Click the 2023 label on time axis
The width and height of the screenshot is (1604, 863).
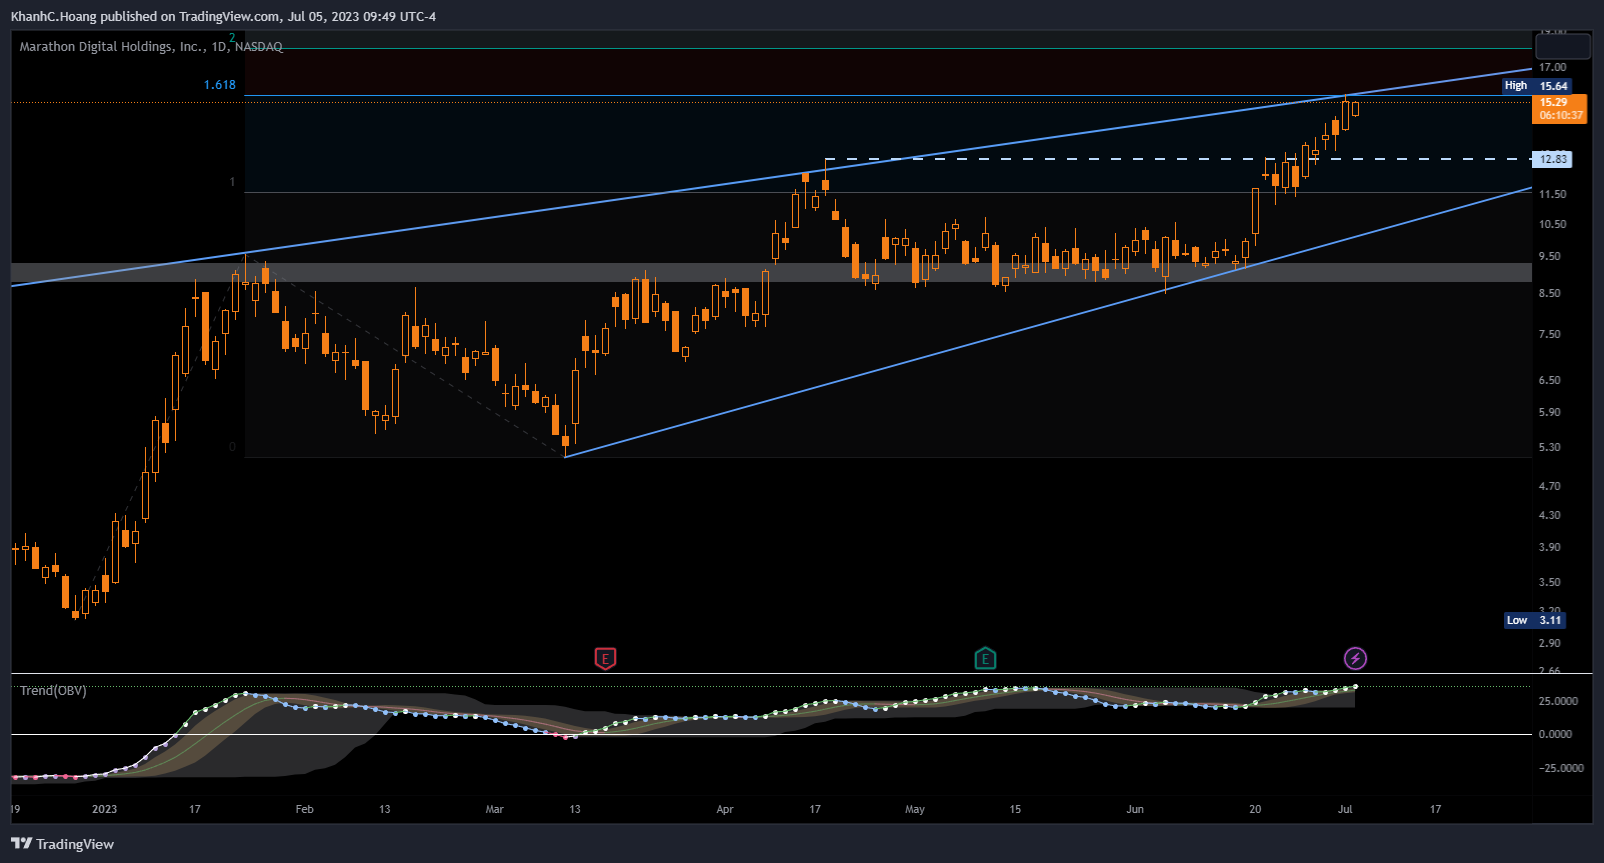point(104,809)
